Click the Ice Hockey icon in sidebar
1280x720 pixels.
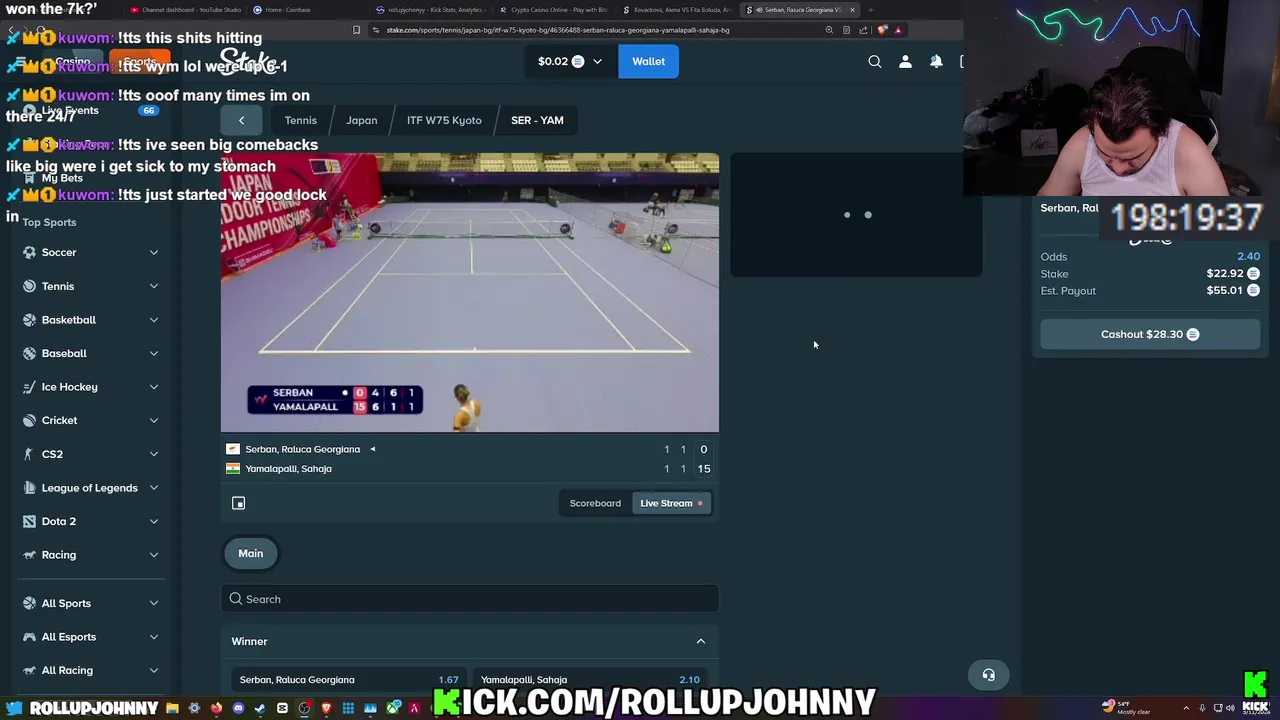[30, 387]
